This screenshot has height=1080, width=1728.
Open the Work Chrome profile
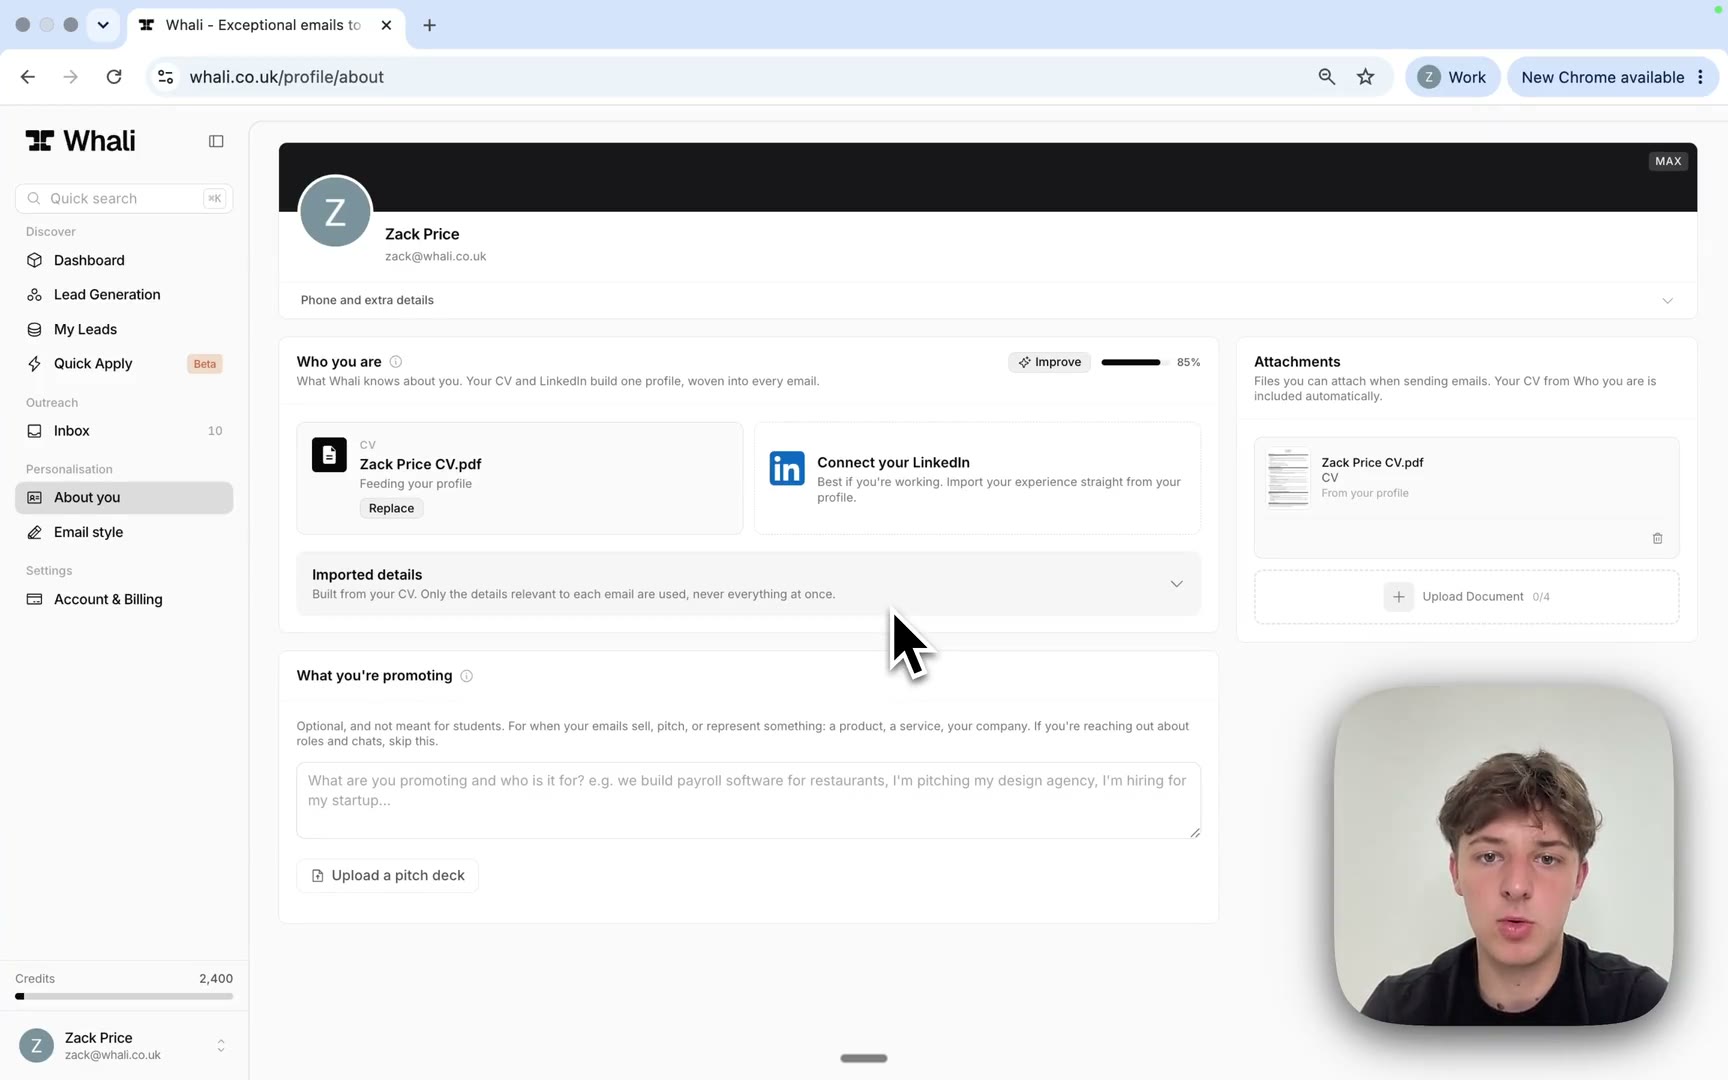click(1452, 77)
